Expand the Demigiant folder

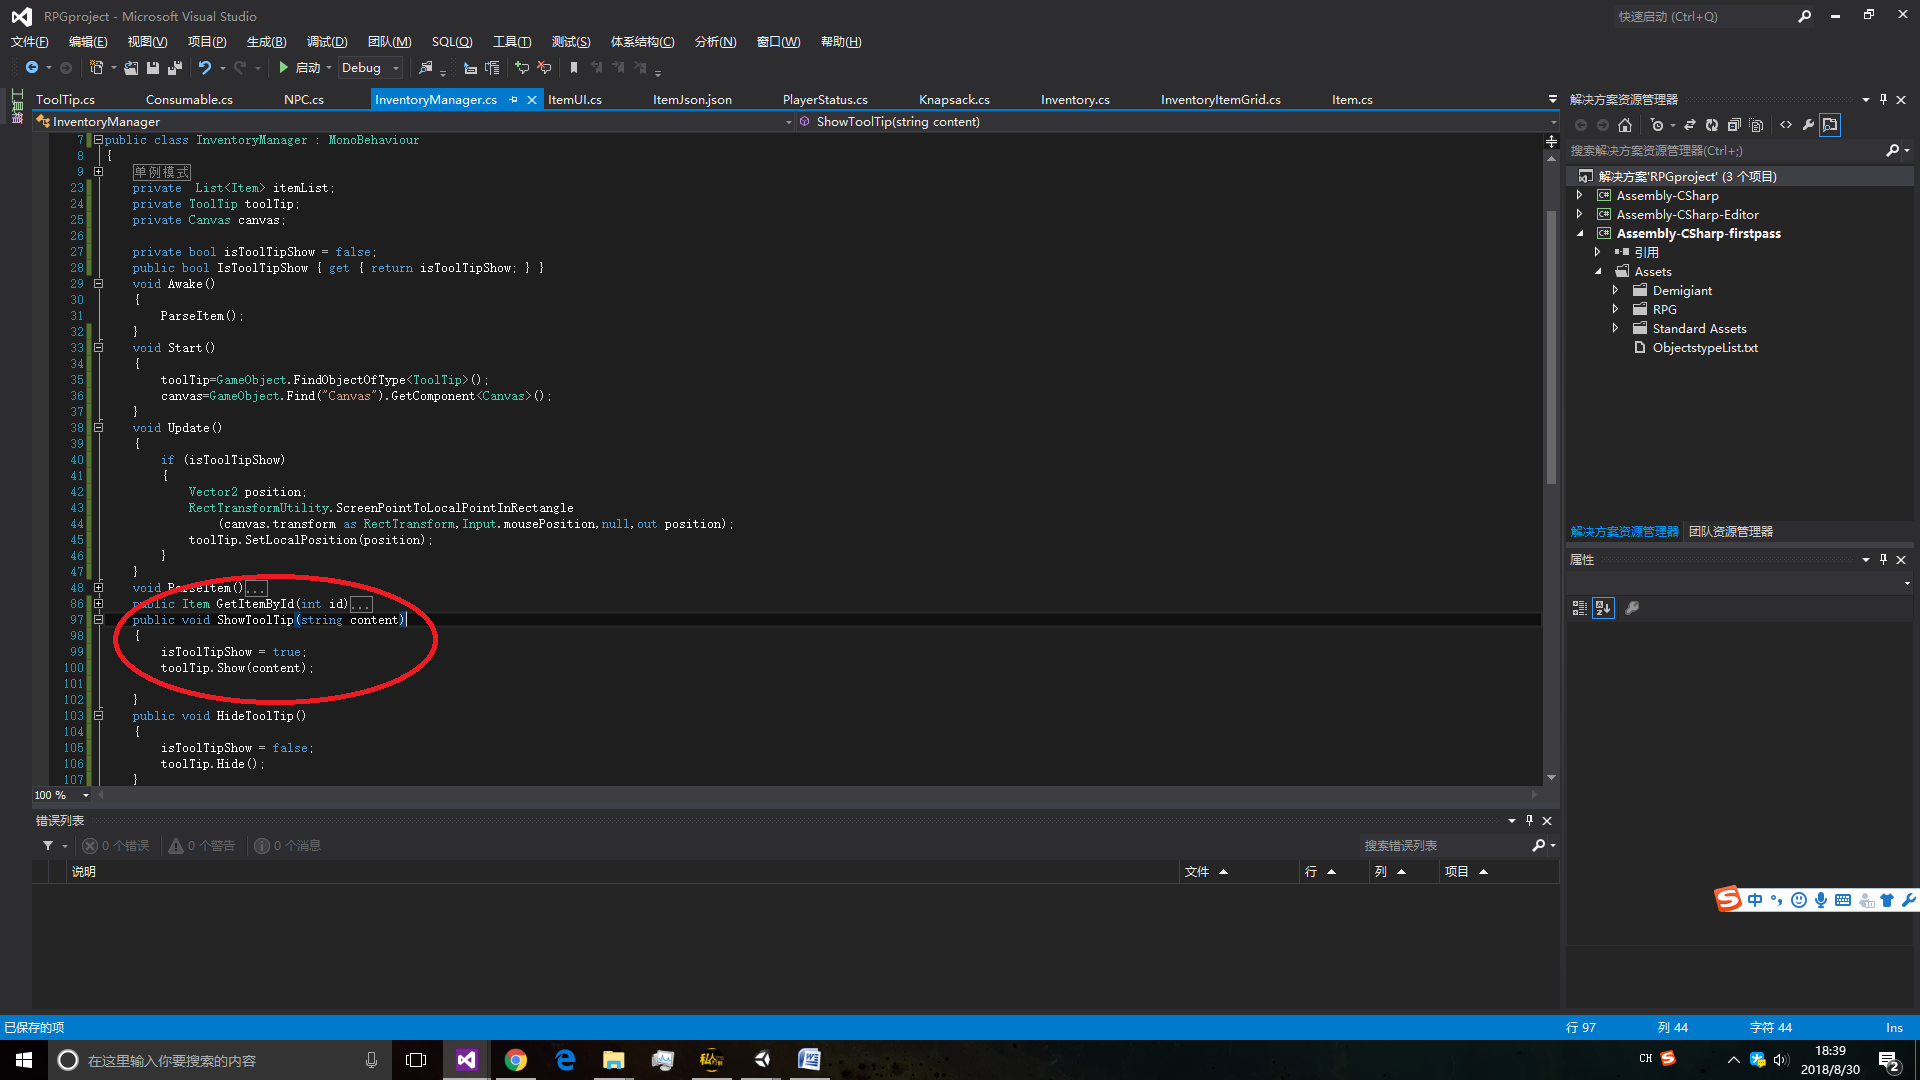1616,290
